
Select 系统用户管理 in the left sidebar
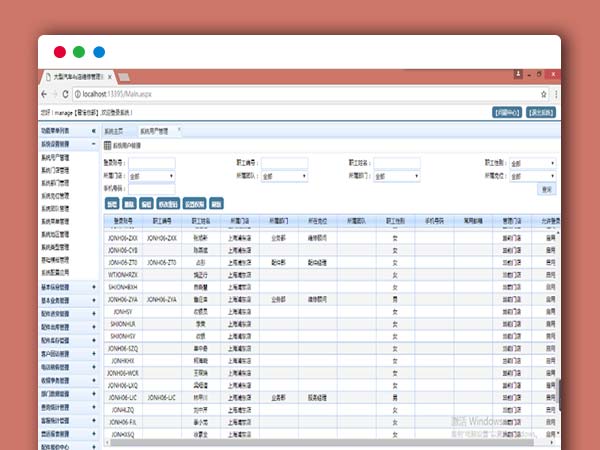(56, 158)
